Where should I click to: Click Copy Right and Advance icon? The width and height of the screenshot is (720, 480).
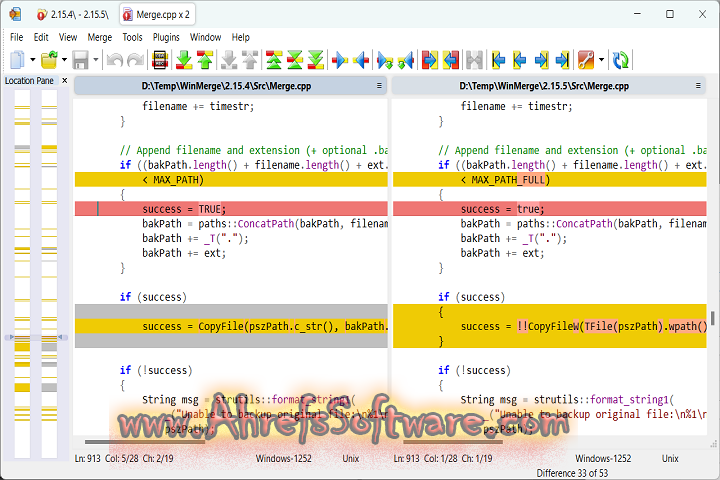click(x=385, y=60)
